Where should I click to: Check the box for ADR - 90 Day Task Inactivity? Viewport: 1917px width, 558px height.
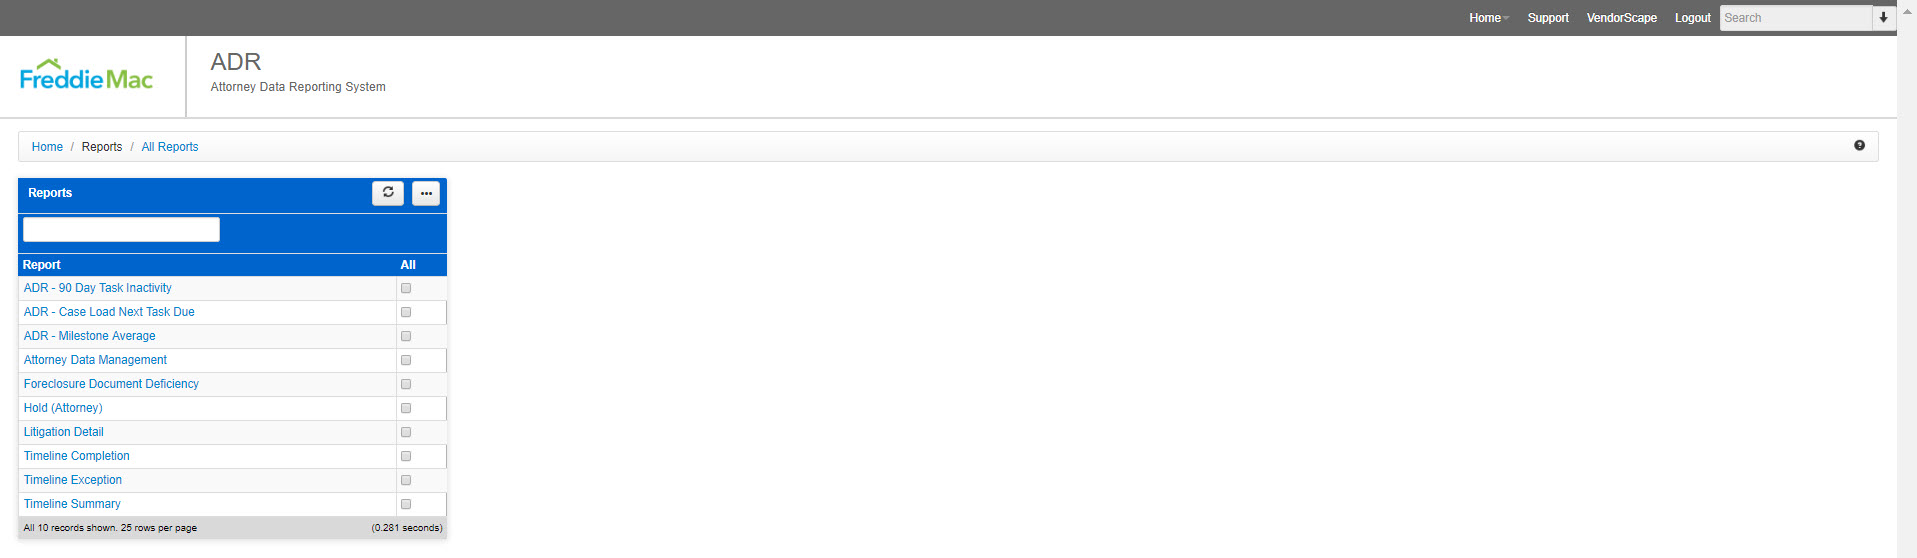406,288
